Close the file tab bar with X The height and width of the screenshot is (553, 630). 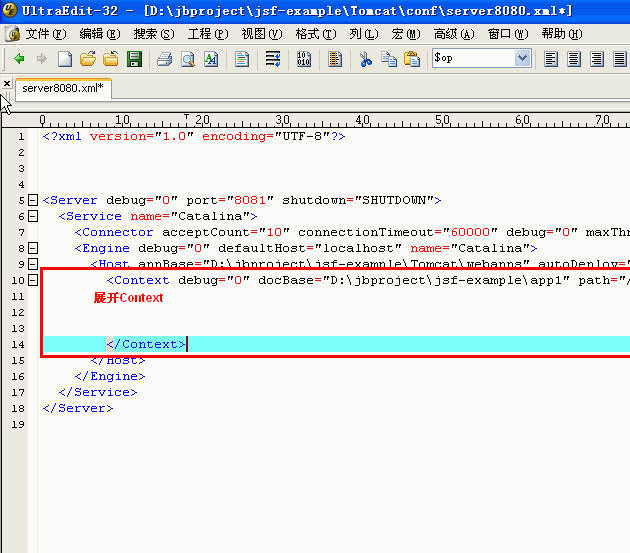coord(7,84)
